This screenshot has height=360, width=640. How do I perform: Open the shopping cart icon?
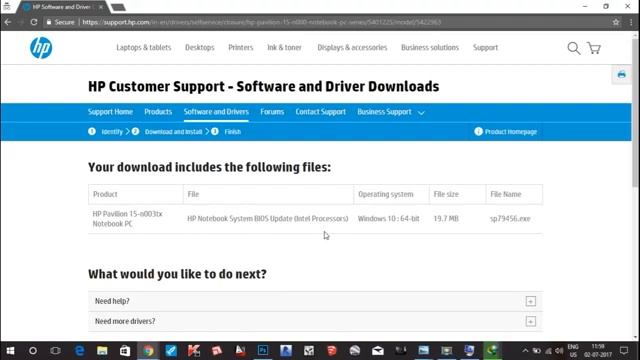click(x=594, y=48)
